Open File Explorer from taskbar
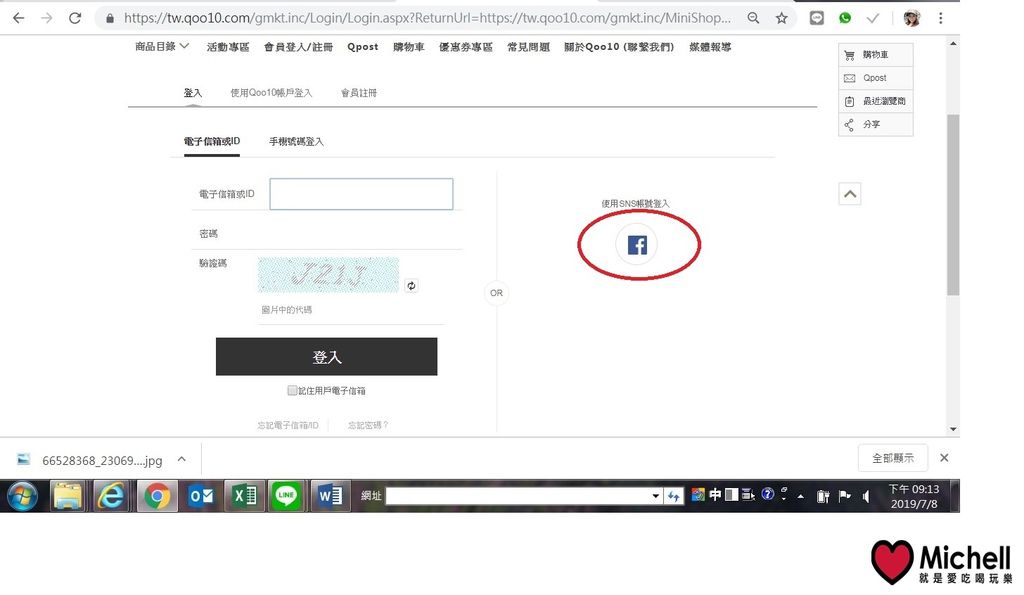 (x=68, y=496)
